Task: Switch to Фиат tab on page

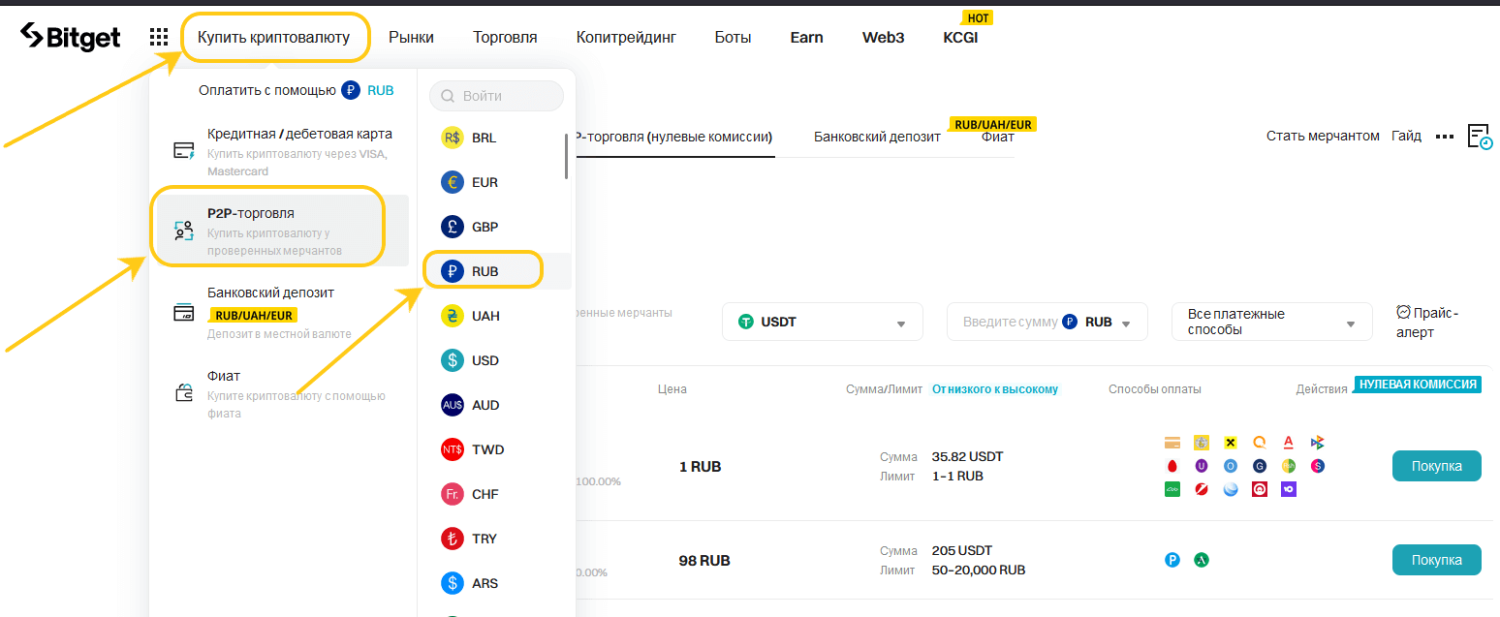Action: 998,137
